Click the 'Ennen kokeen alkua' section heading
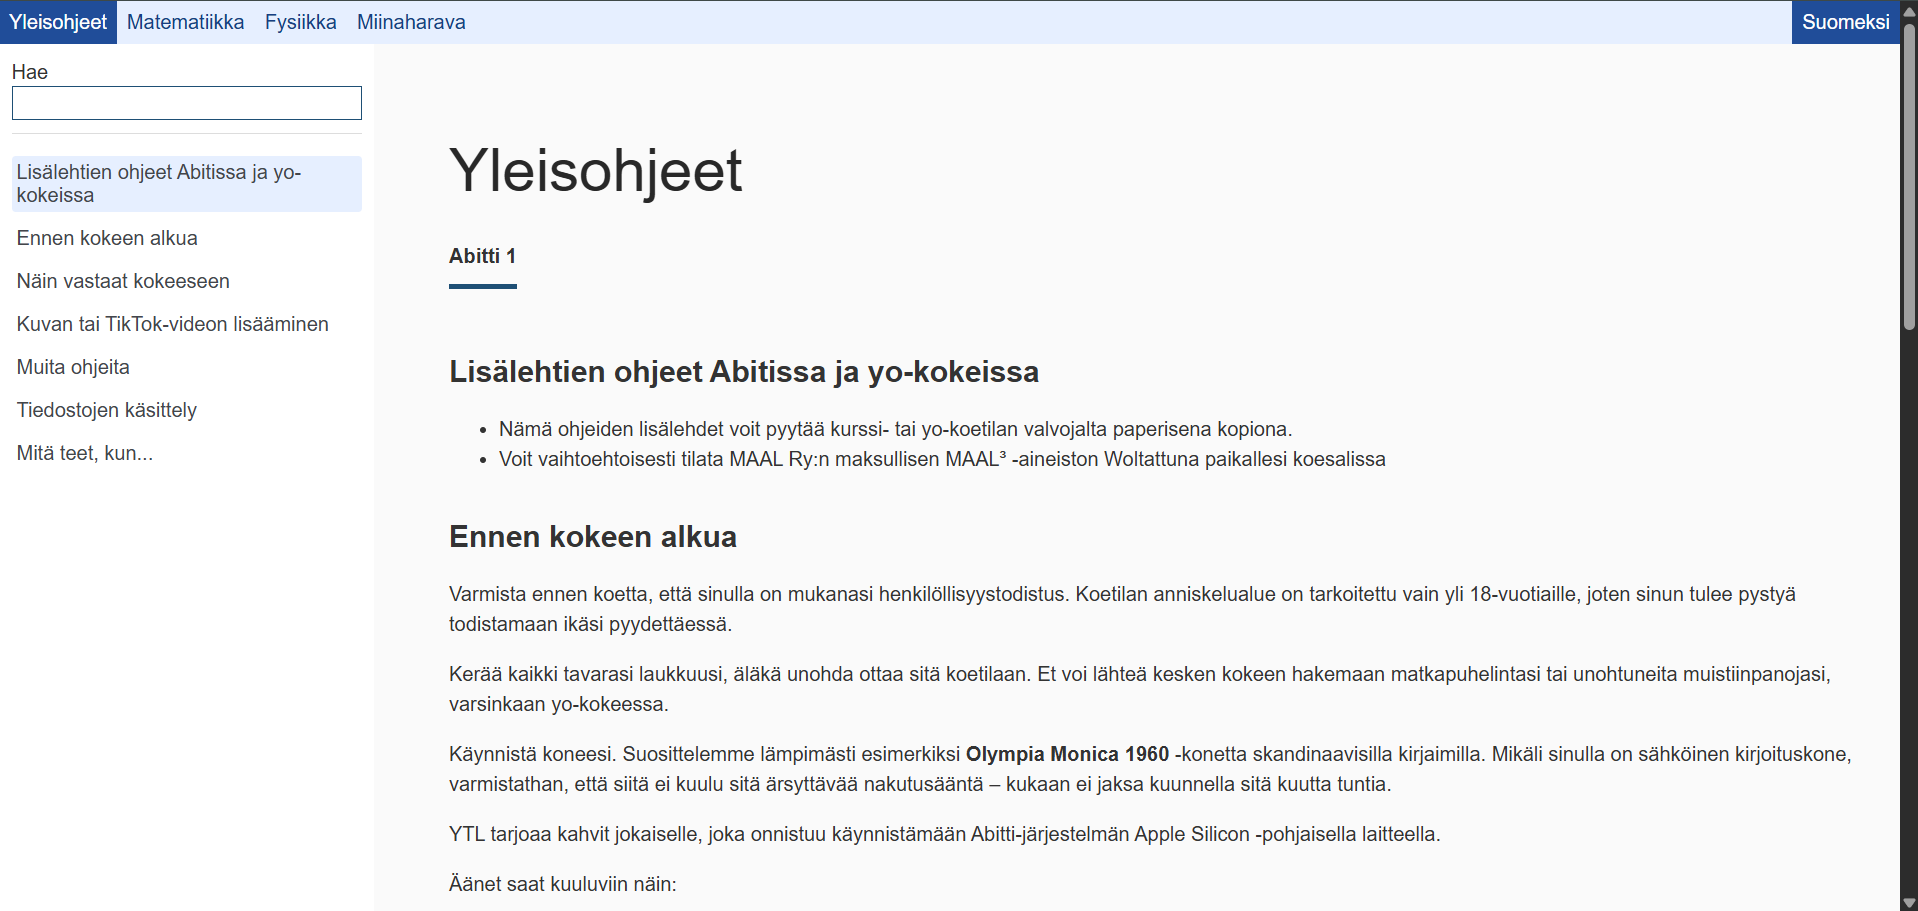This screenshot has width=1918, height=911. click(592, 537)
